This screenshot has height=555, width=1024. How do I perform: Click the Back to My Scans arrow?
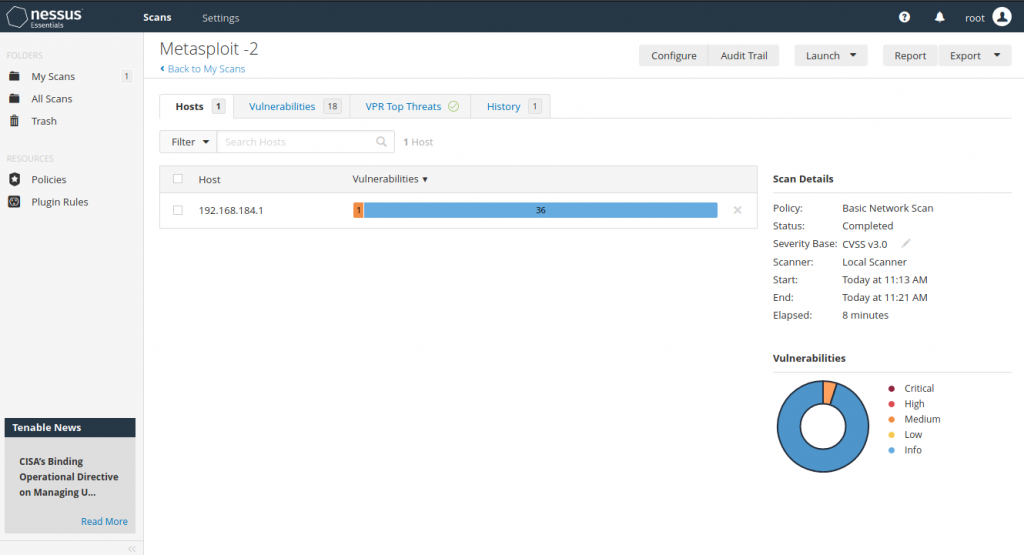click(162, 69)
